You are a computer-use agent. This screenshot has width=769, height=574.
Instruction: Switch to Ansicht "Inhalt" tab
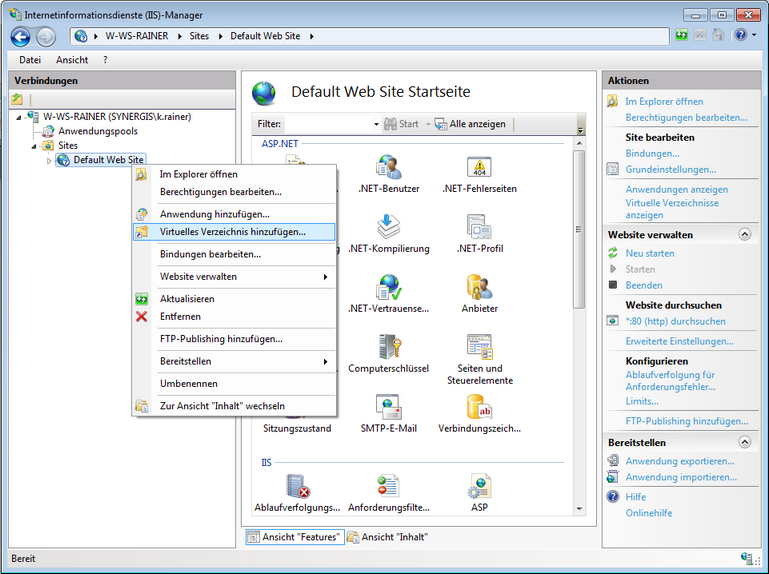click(387, 537)
